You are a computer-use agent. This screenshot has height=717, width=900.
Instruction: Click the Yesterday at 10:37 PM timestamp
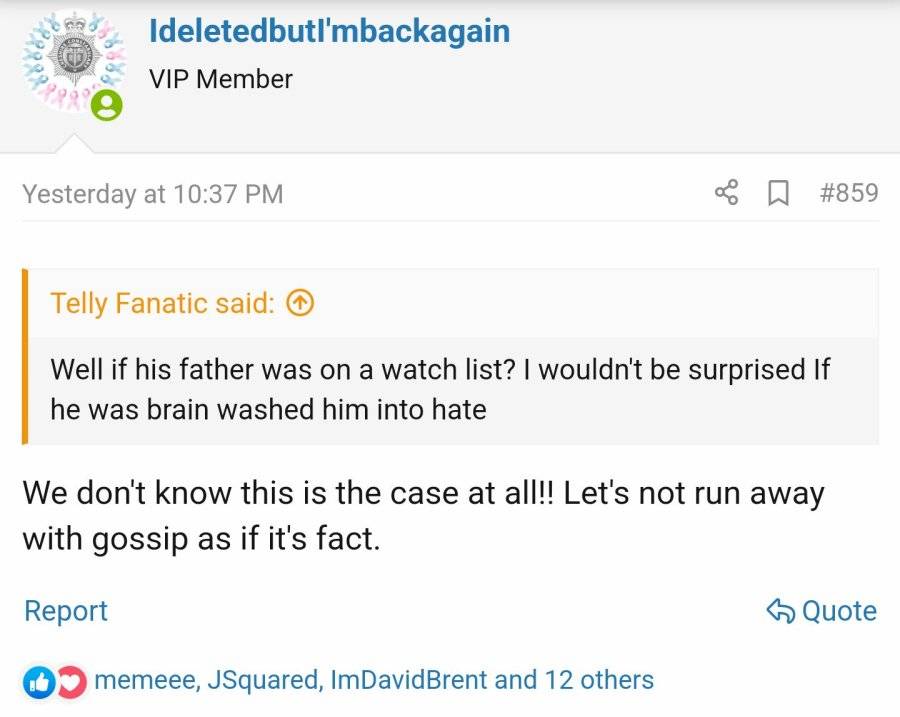(153, 193)
